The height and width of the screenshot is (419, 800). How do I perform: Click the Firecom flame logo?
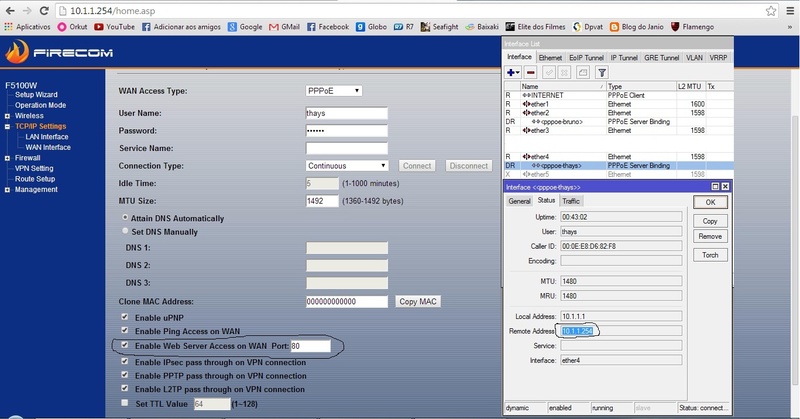pos(17,52)
